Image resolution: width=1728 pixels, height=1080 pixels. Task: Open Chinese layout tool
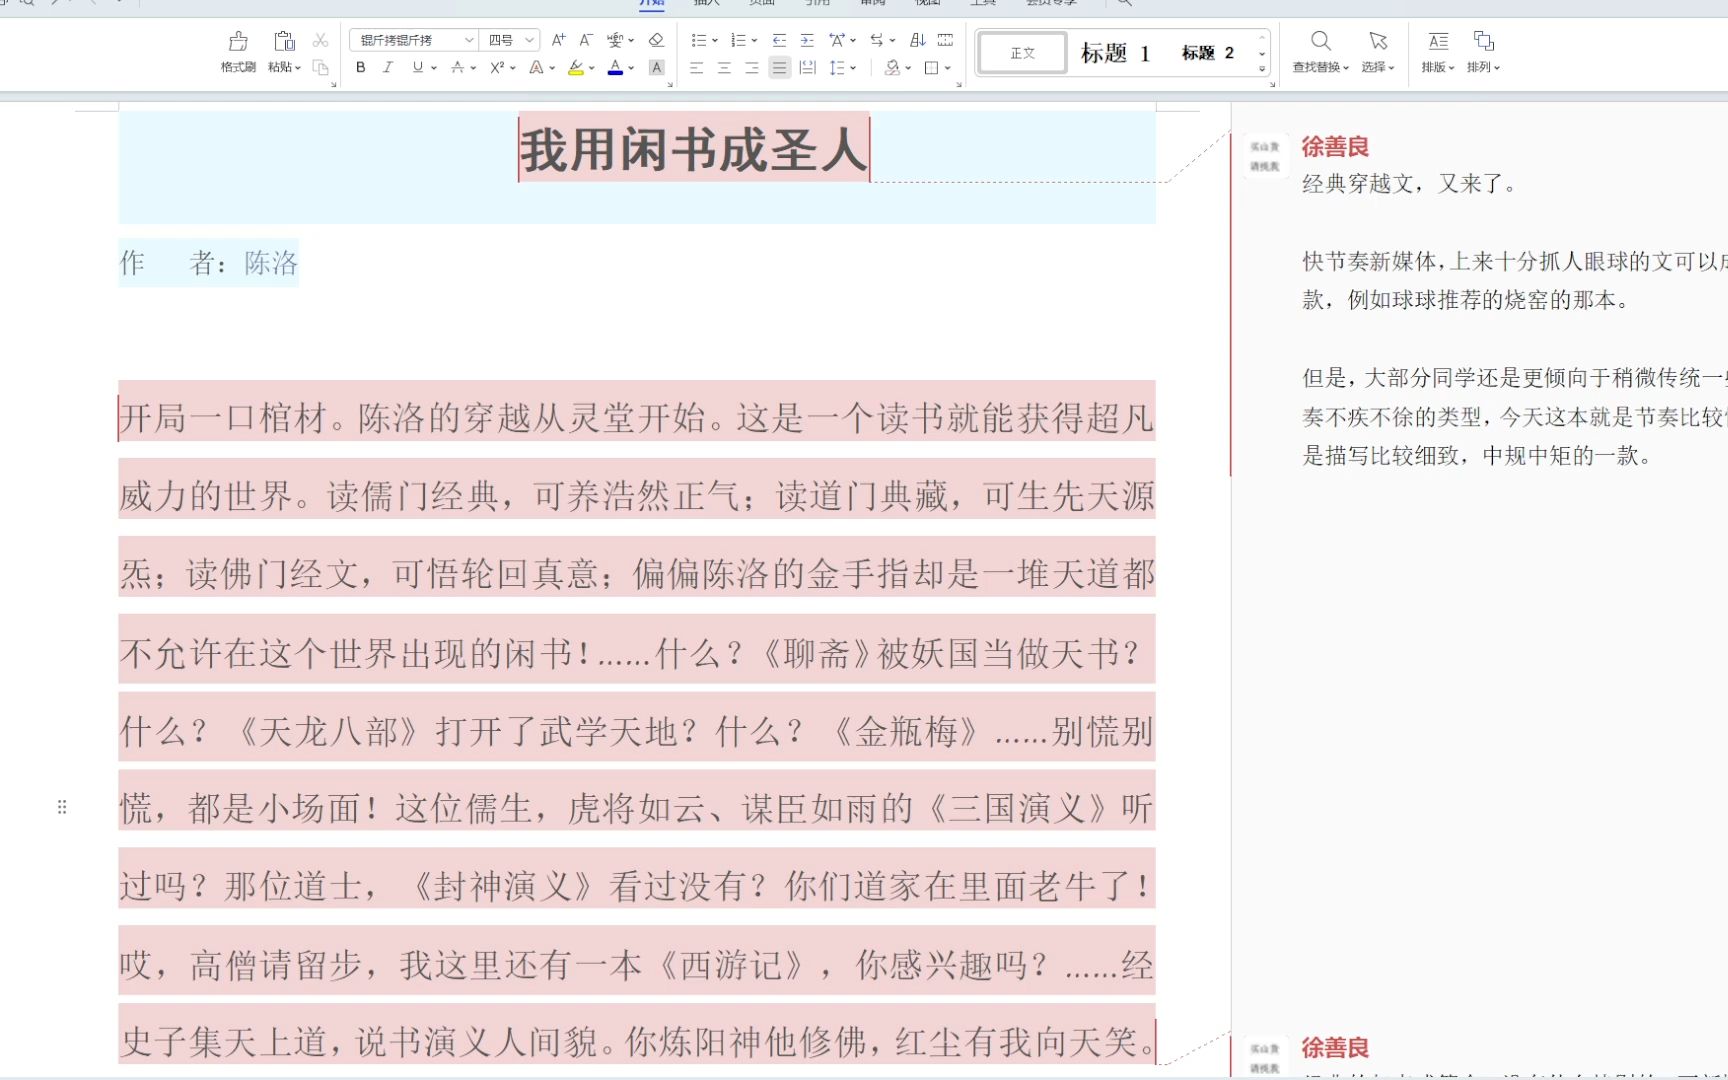coord(837,40)
